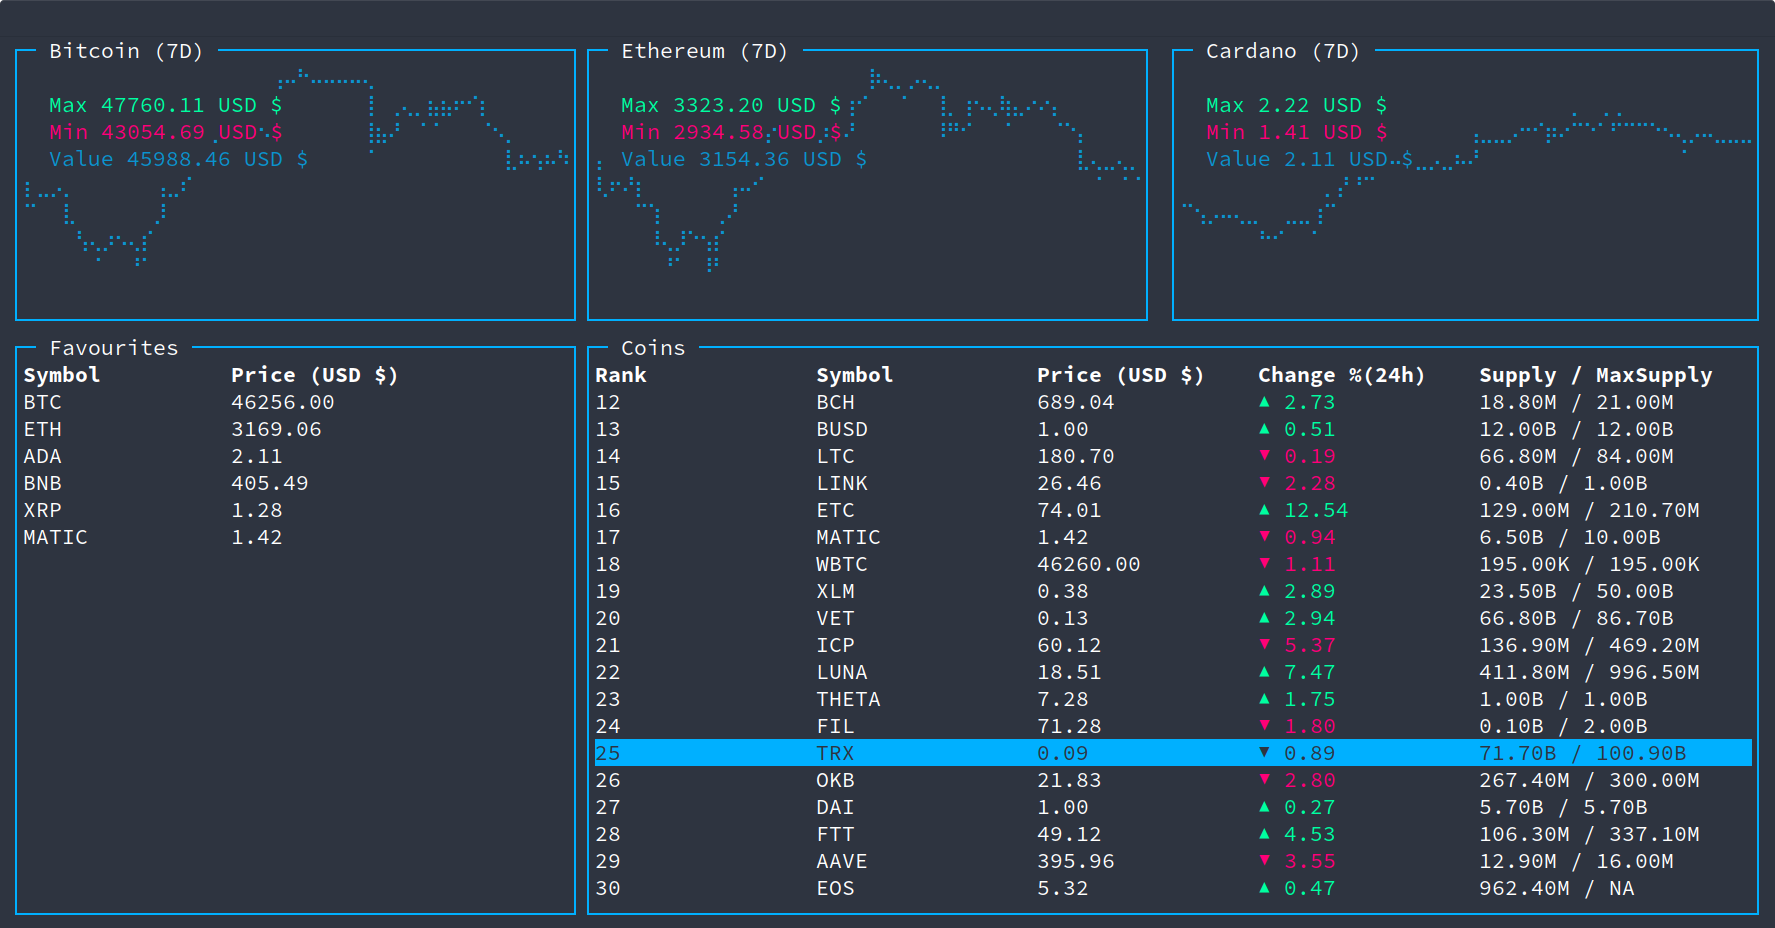Select the Ethereum (7D) chart panel title
This screenshot has height=928, width=1775.
[x=704, y=51]
